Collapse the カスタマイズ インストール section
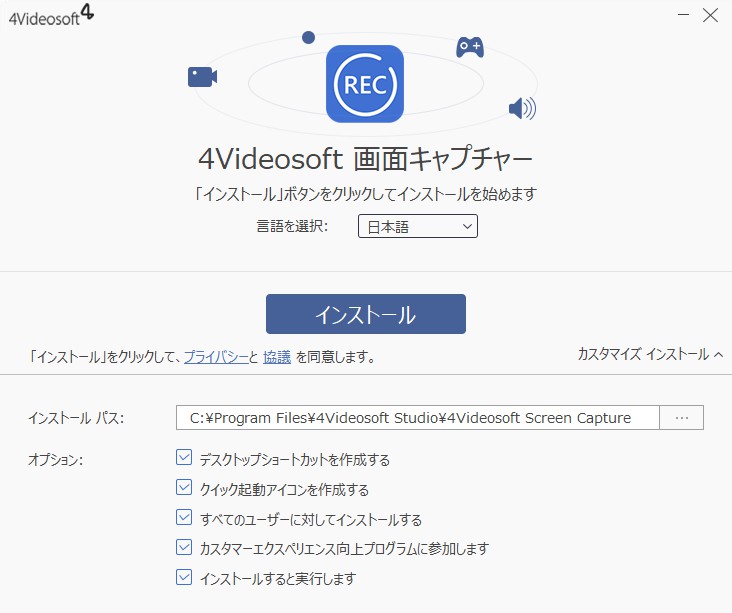 [x=650, y=354]
